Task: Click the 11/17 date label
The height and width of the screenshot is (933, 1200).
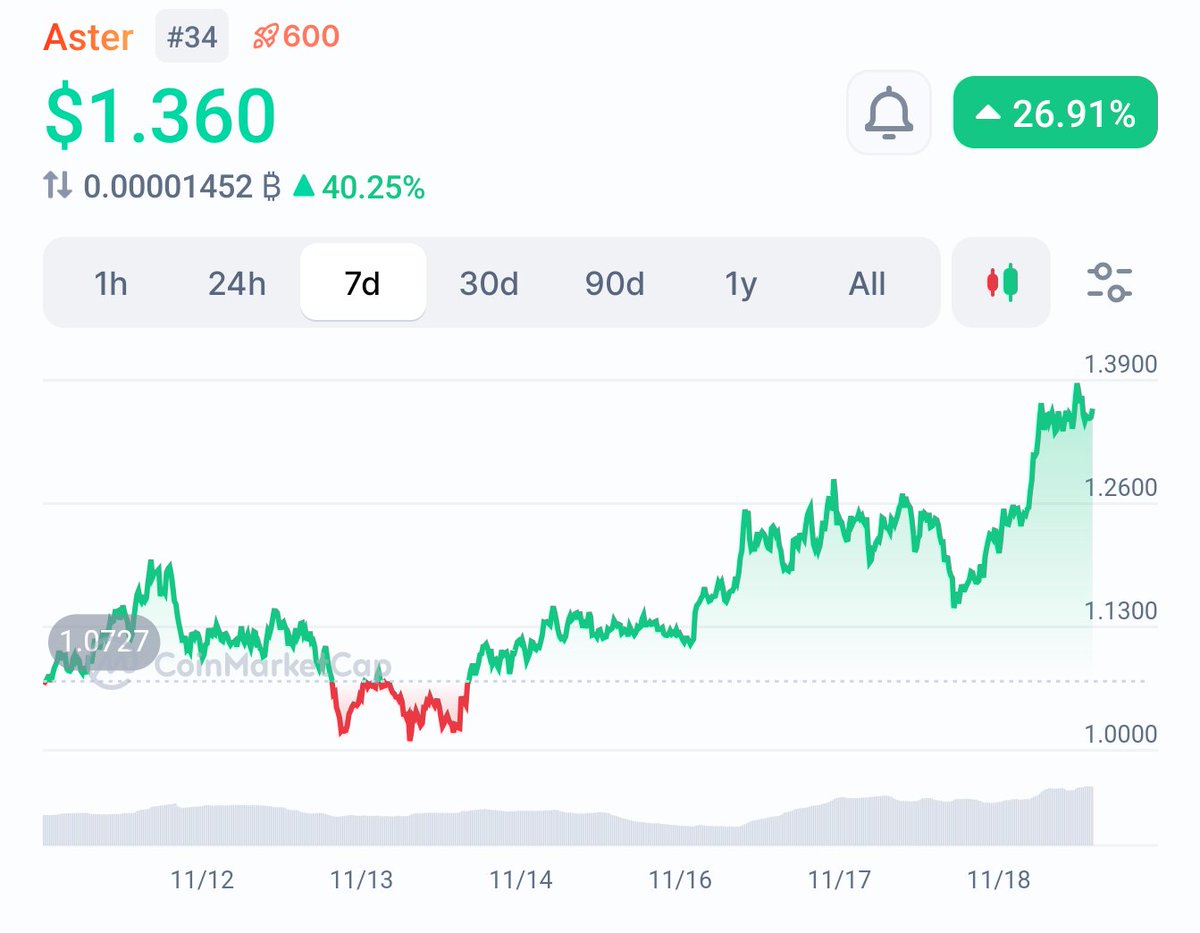Action: (840, 880)
